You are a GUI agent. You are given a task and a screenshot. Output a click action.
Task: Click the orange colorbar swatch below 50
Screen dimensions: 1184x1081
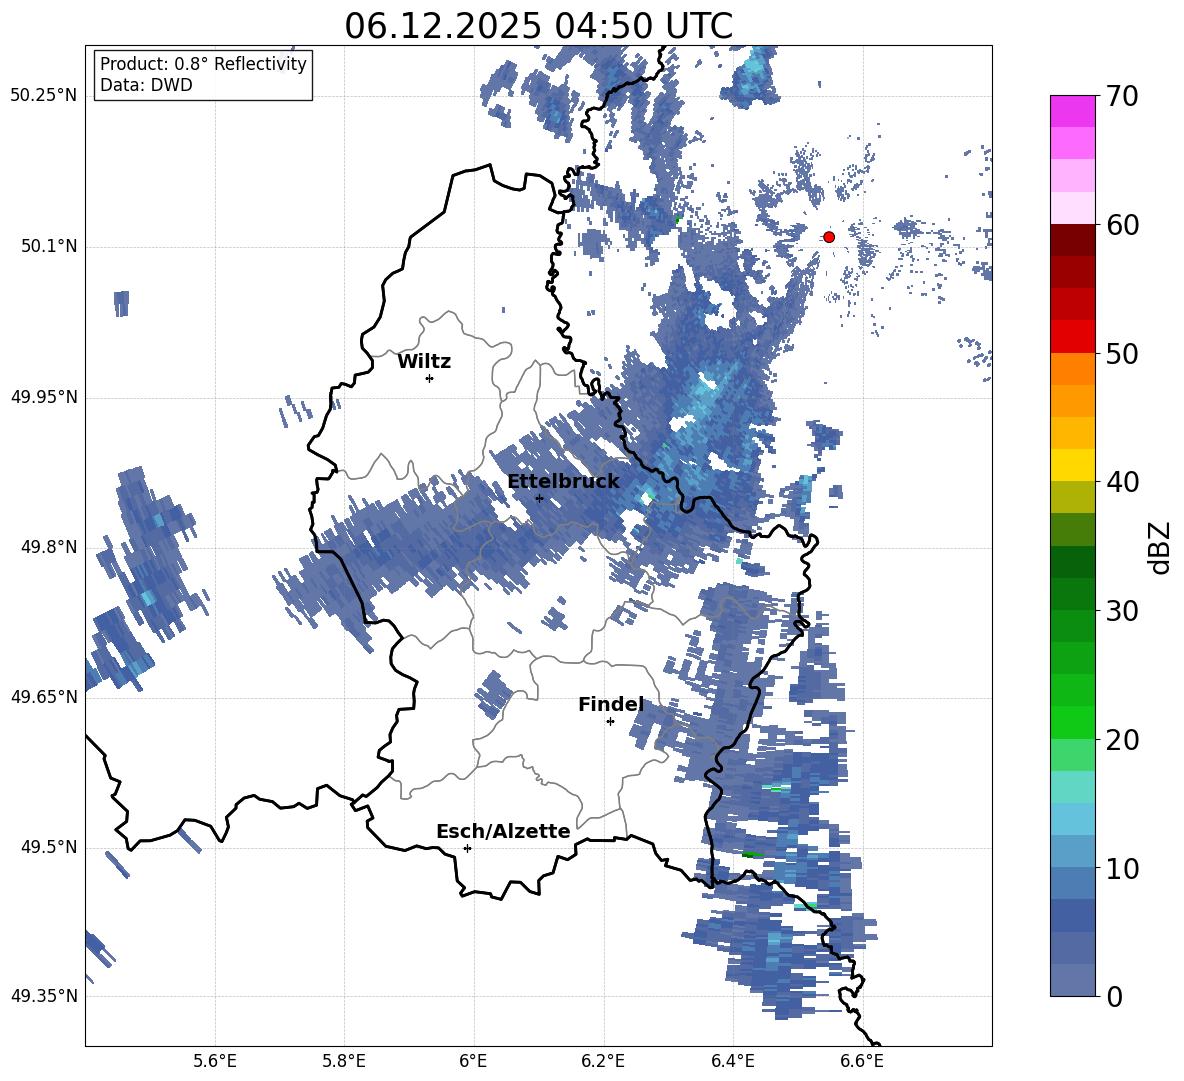coord(1073,368)
